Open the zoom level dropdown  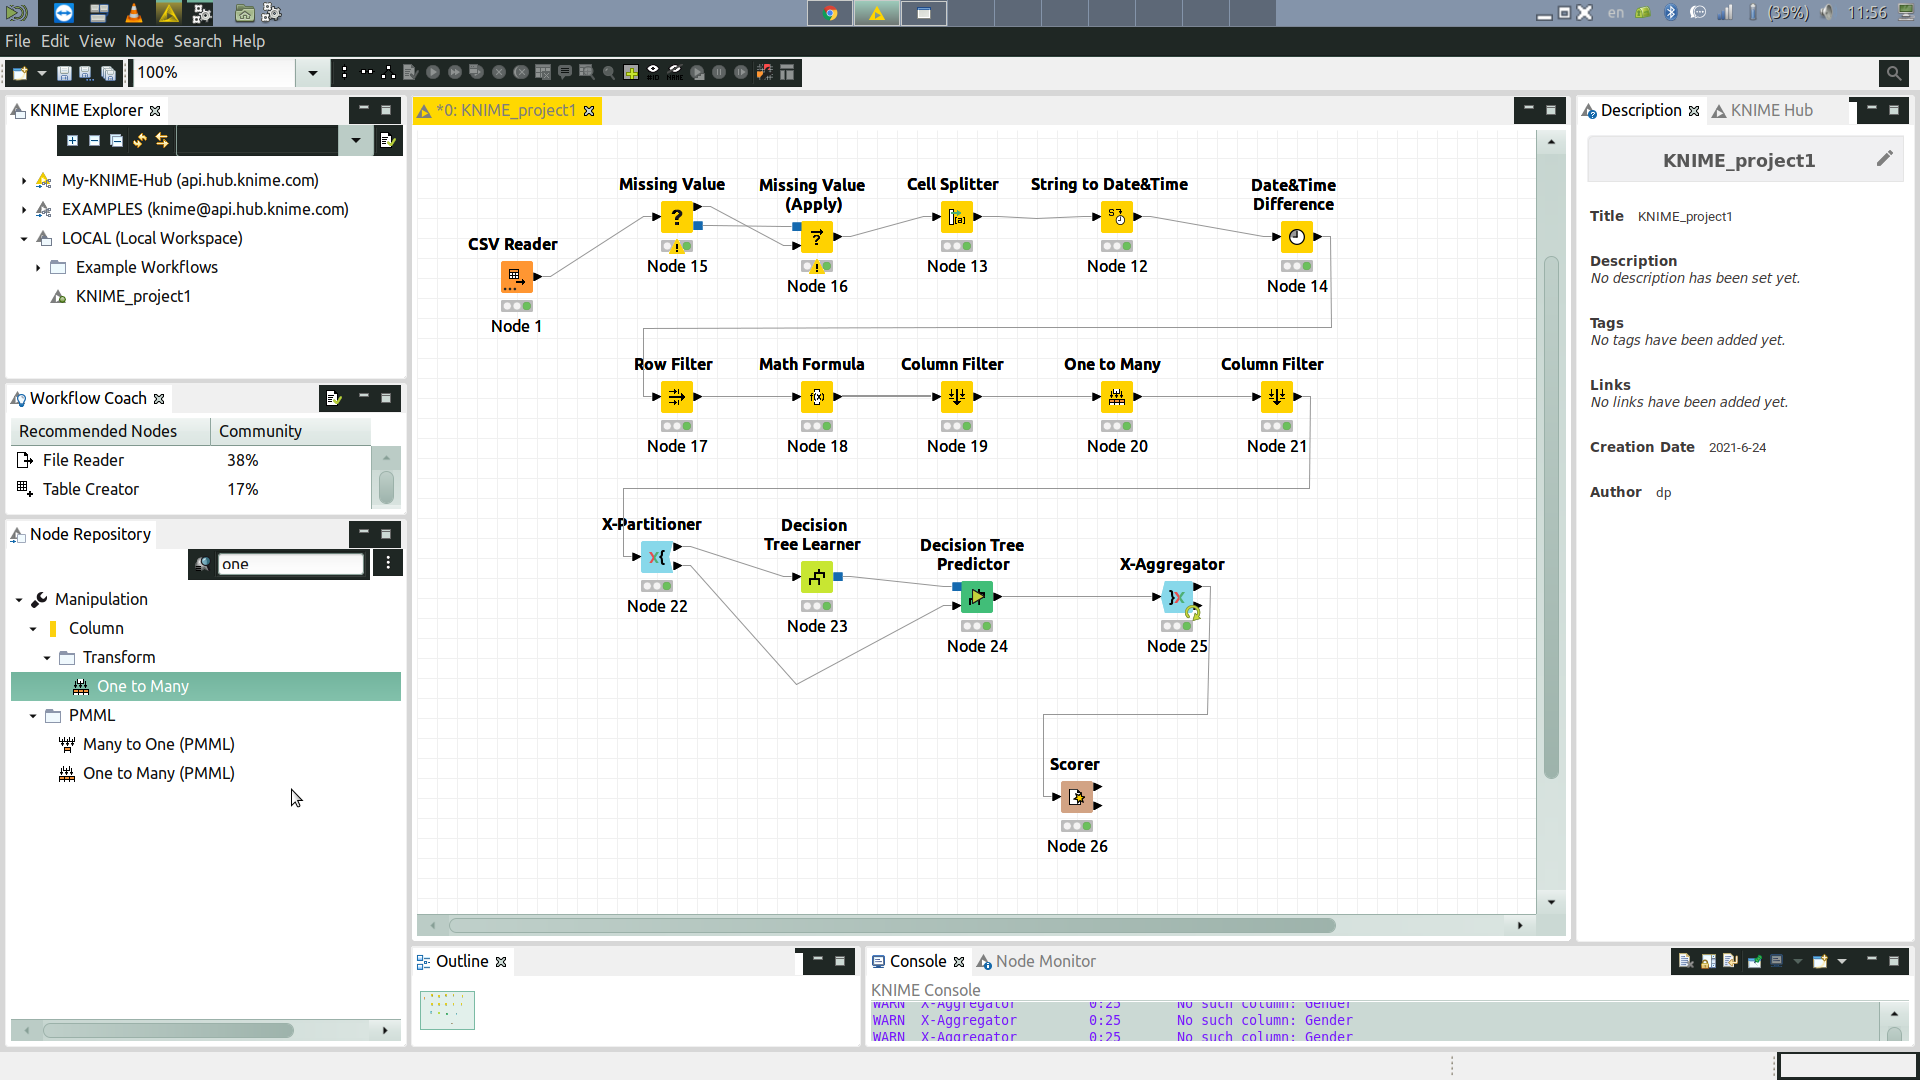313,72
